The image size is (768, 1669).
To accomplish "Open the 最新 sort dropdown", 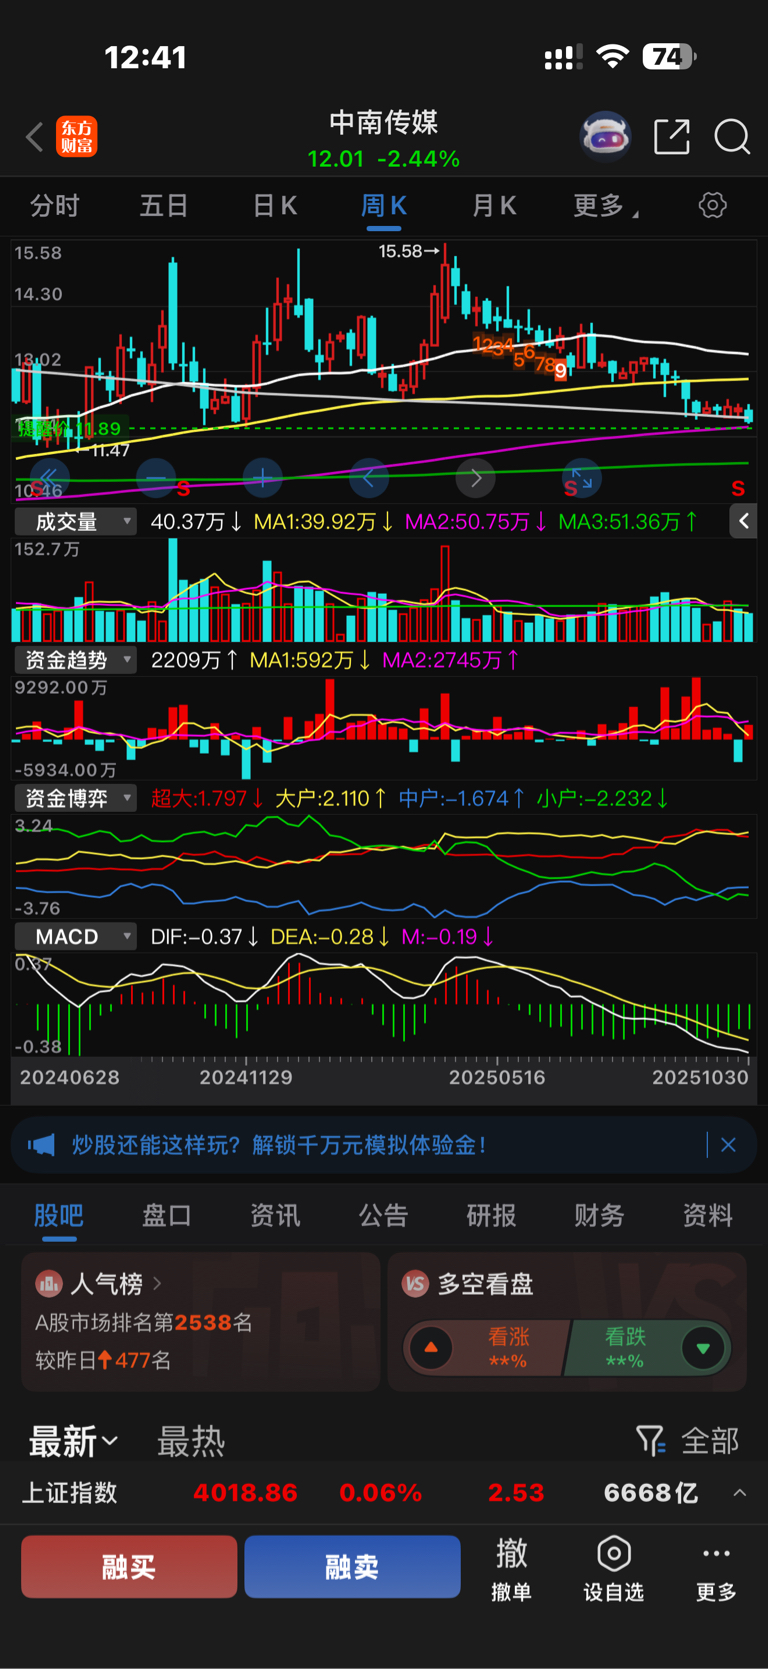I will (73, 1441).
